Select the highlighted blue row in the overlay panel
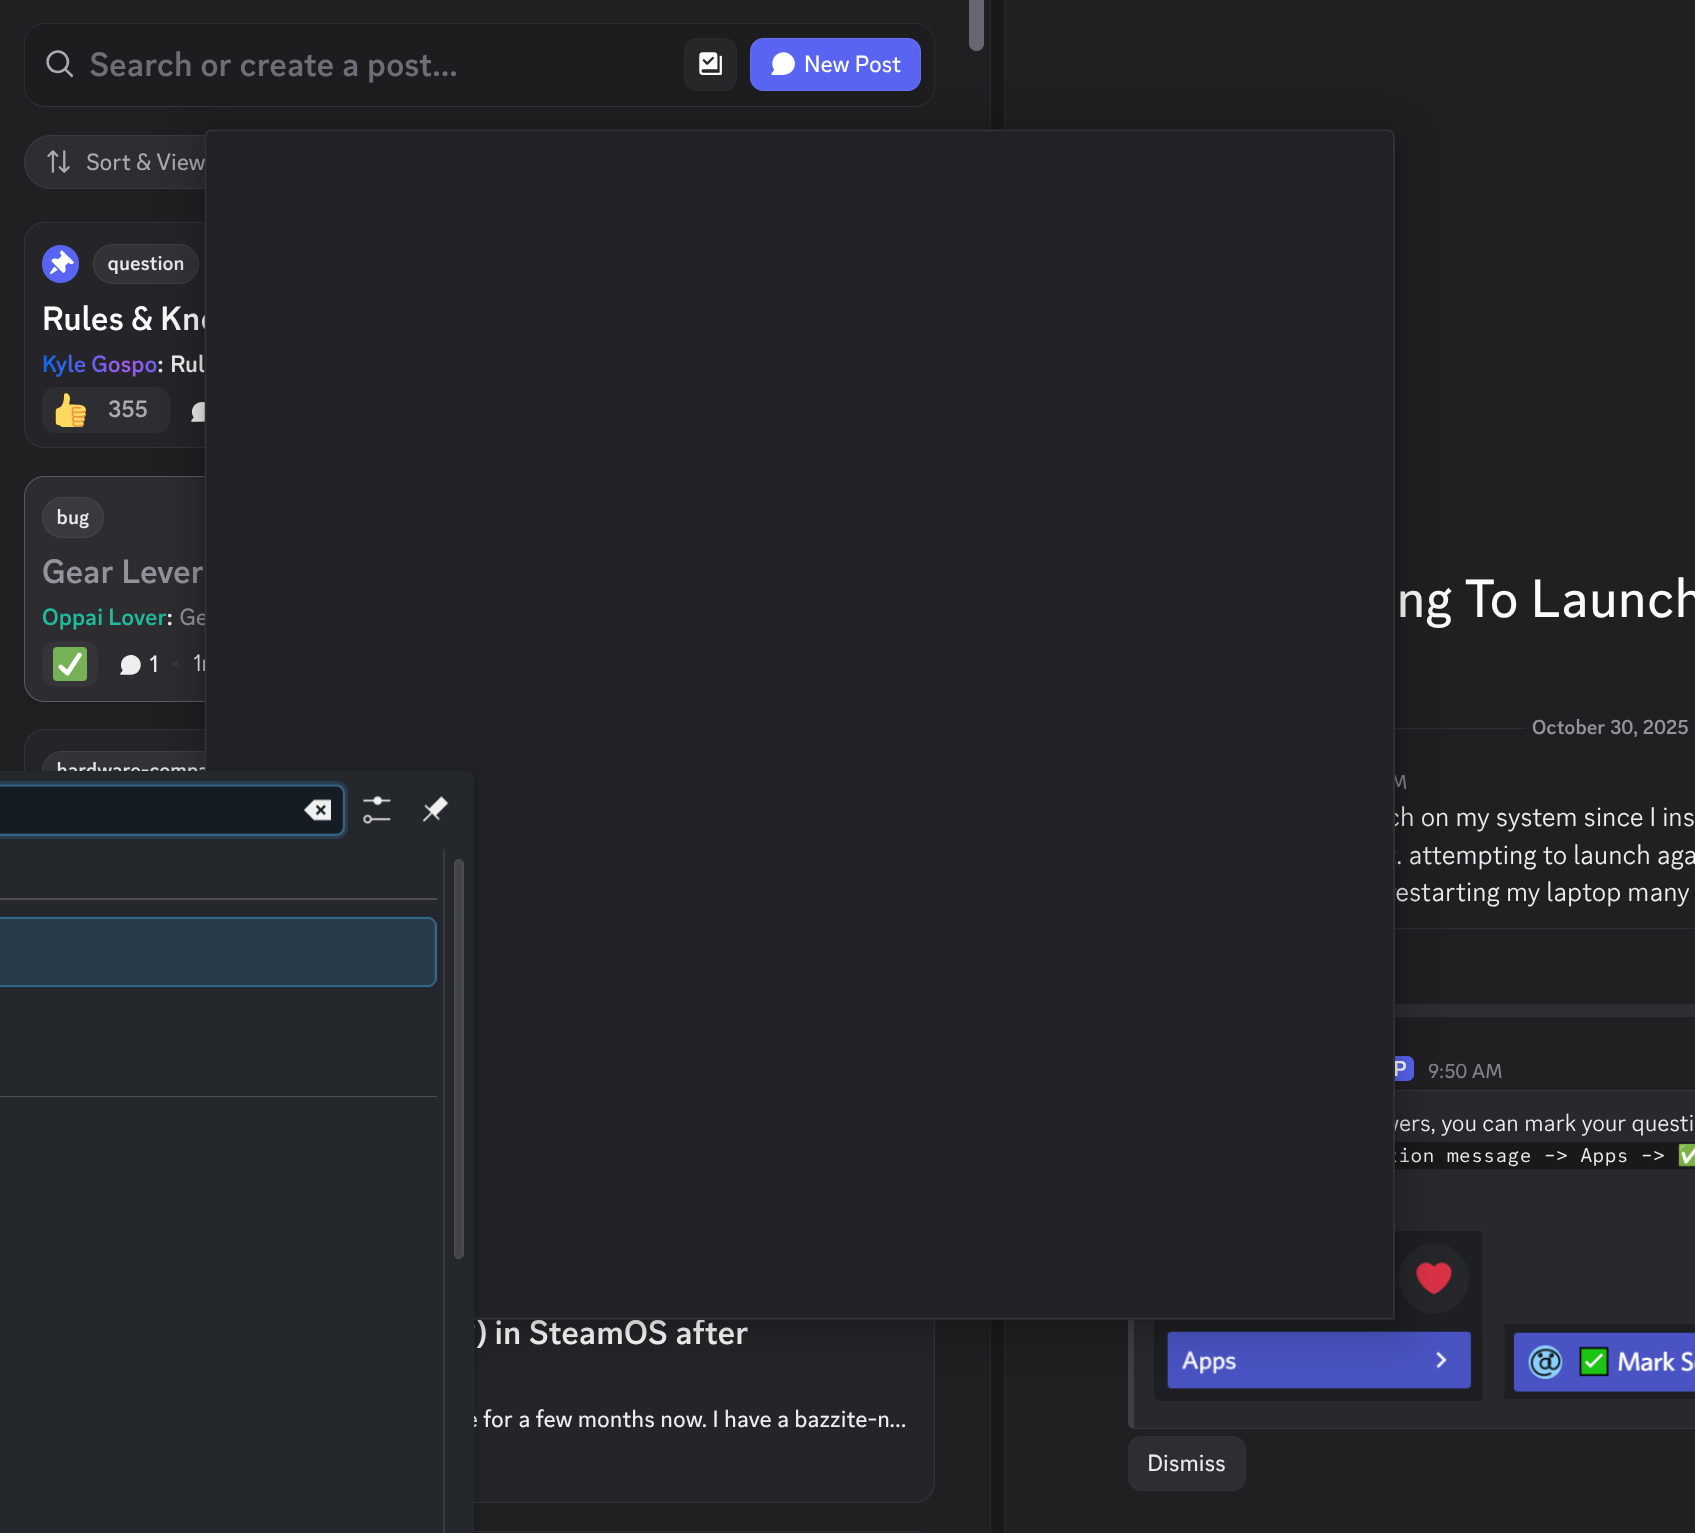 coord(218,952)
